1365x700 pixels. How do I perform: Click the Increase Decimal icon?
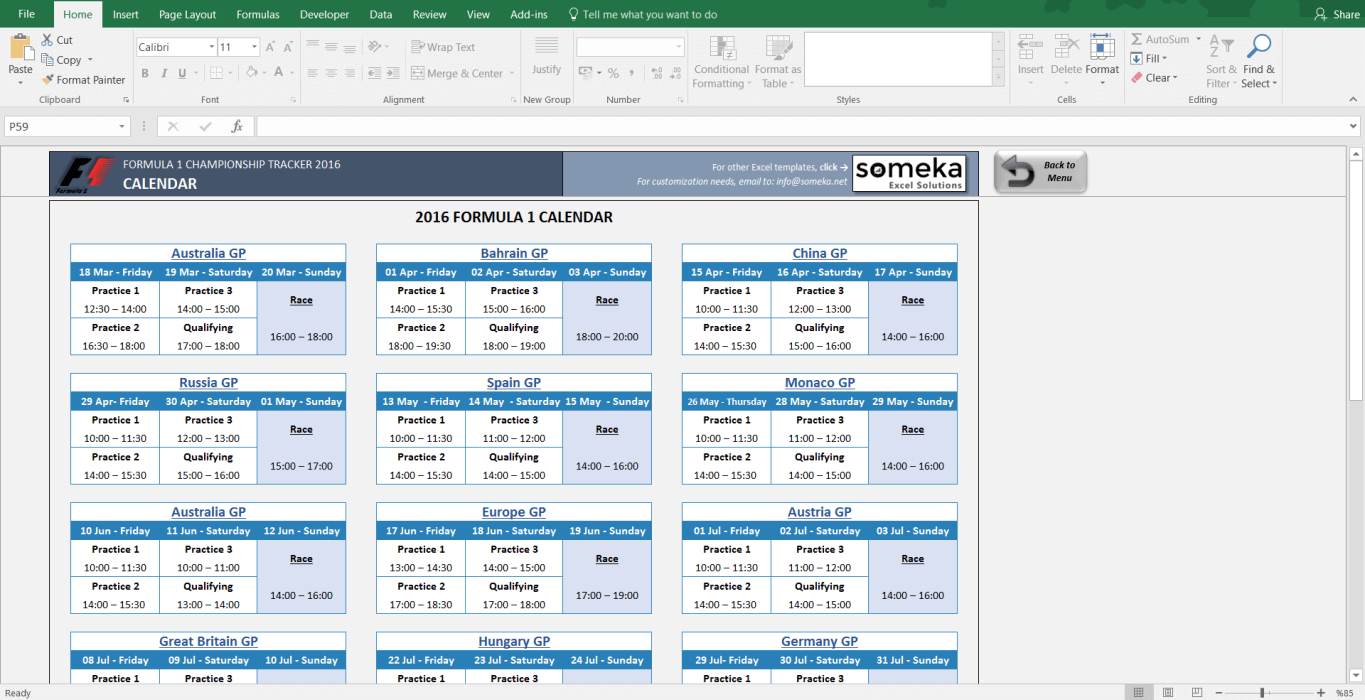click(x=657, y=73)
